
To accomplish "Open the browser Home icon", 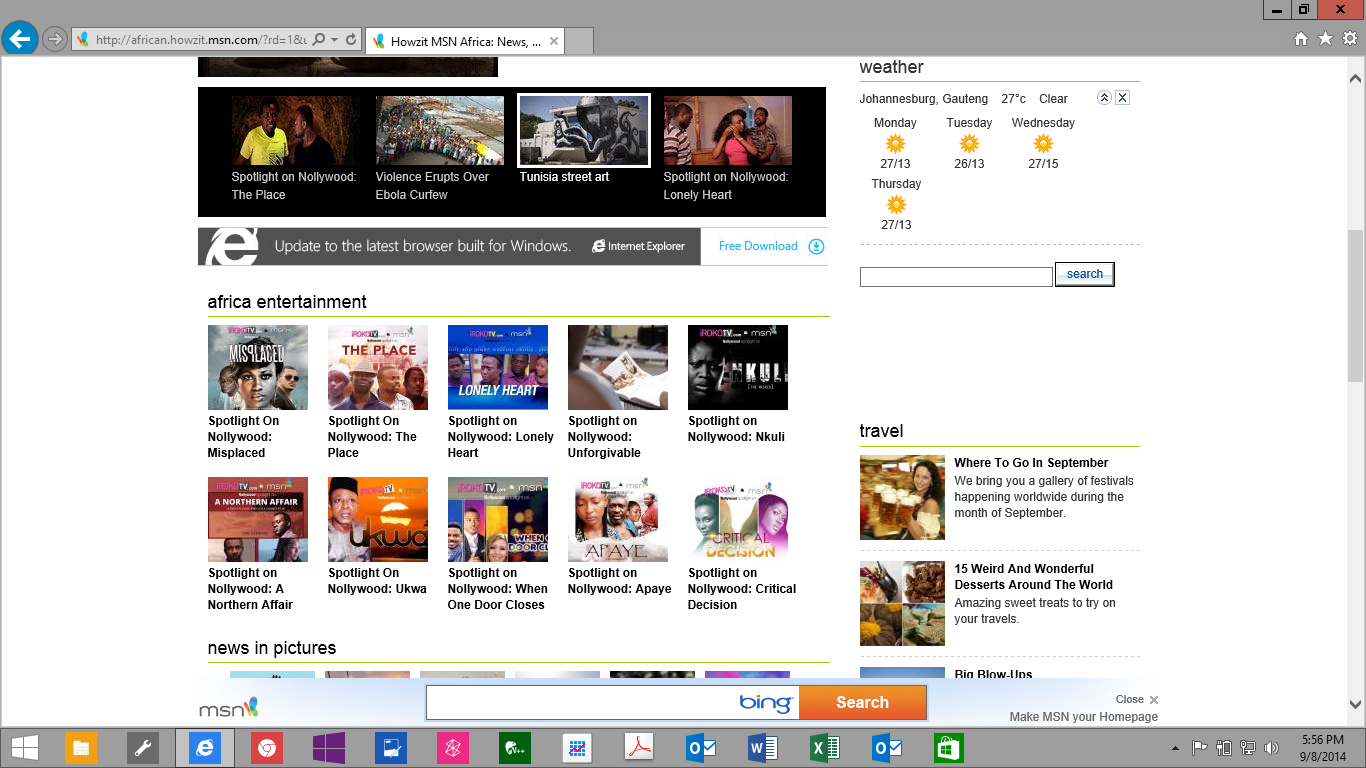I will [x=1301, y=39].
